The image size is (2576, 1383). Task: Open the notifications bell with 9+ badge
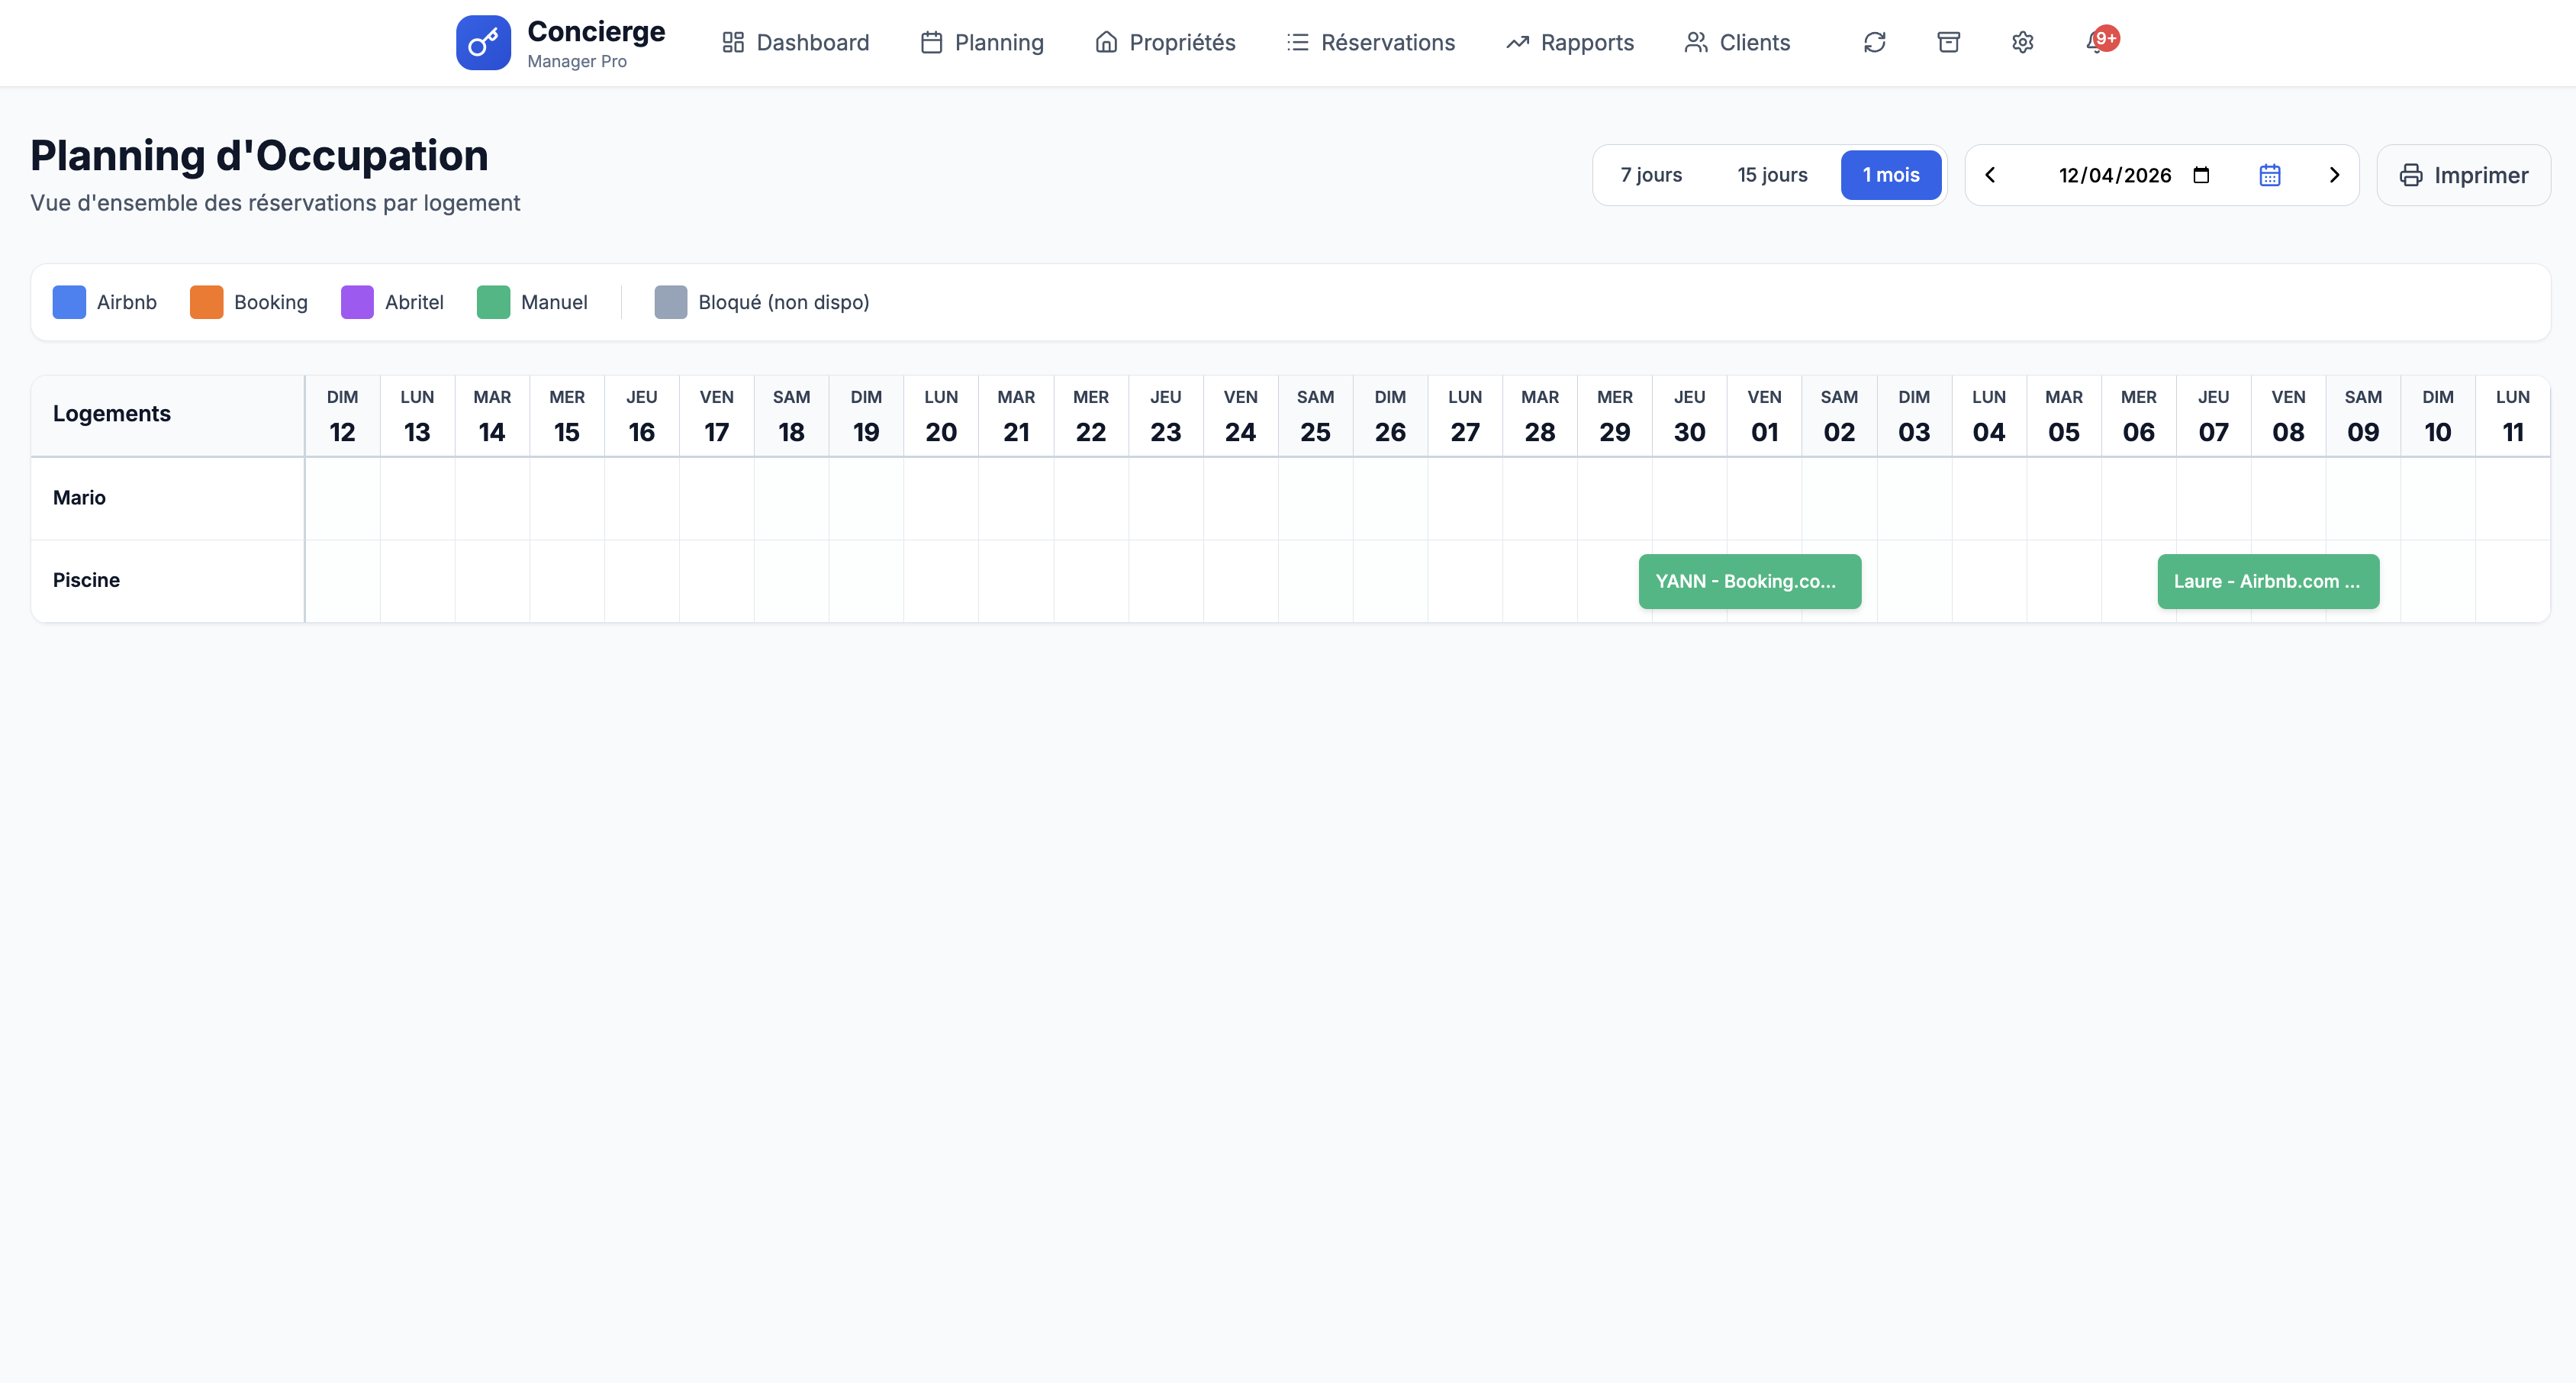tap(2097, 42)
